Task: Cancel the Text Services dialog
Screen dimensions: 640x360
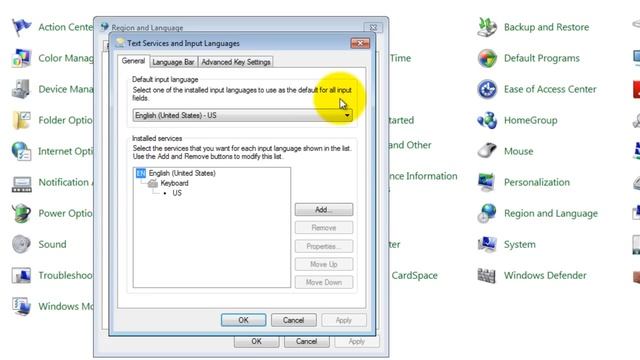Action: pyautogui.click(x=293, y=320)
